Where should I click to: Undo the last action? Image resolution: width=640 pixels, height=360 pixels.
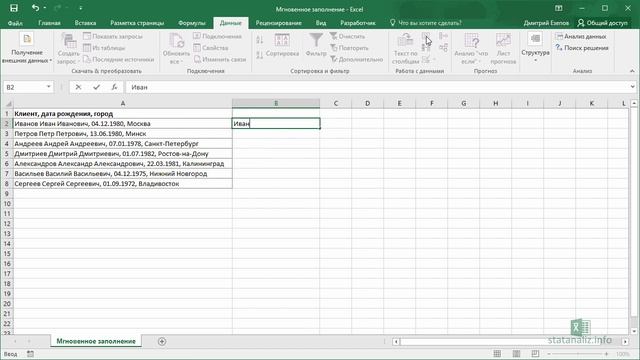(36, 8)
